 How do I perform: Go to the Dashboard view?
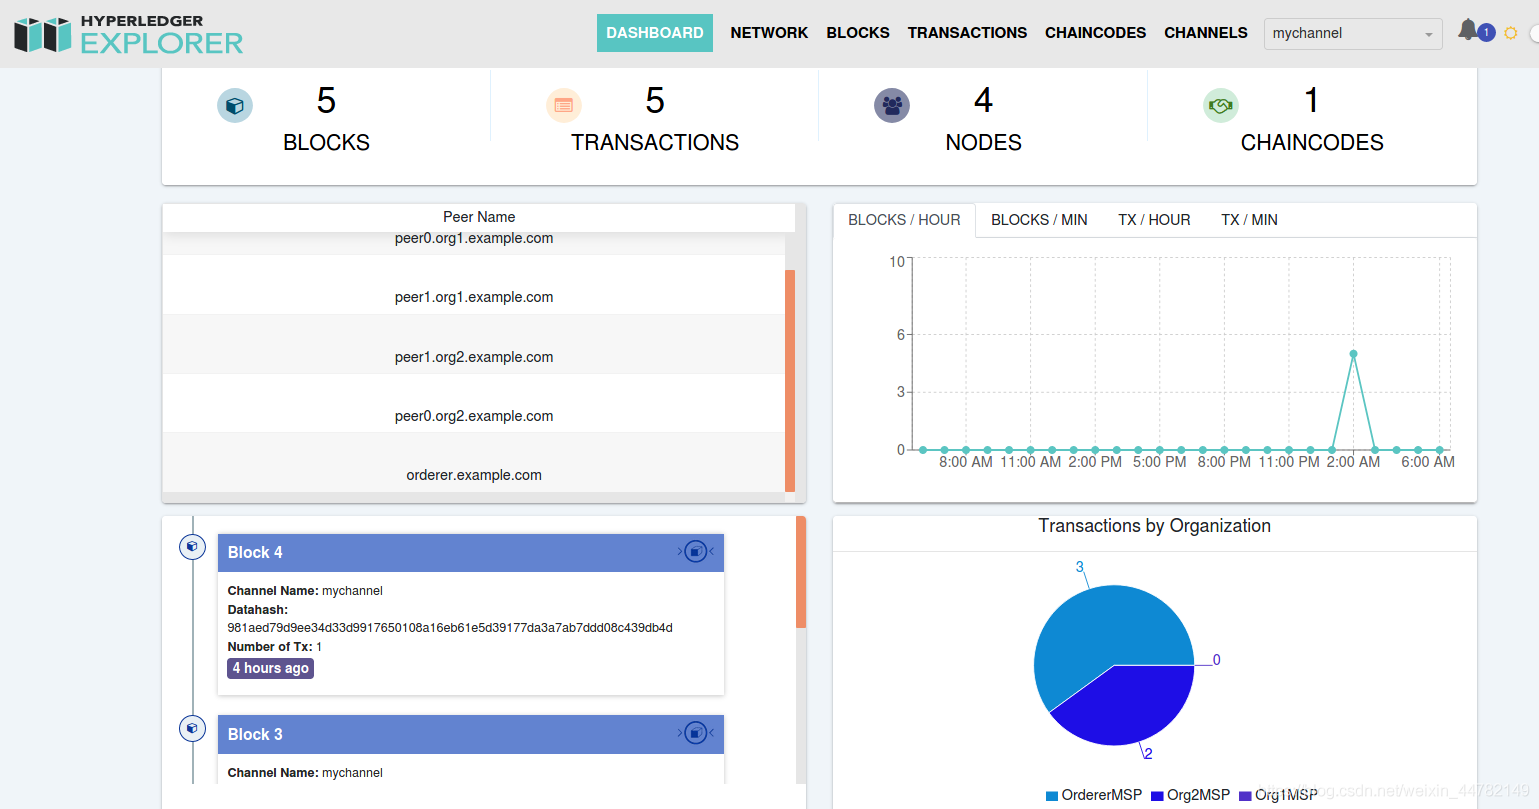click(655, 33)
